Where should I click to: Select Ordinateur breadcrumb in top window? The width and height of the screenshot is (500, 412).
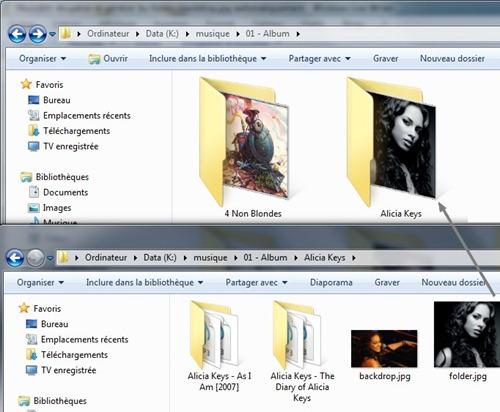pyautogui.click(x=108, y=34)
